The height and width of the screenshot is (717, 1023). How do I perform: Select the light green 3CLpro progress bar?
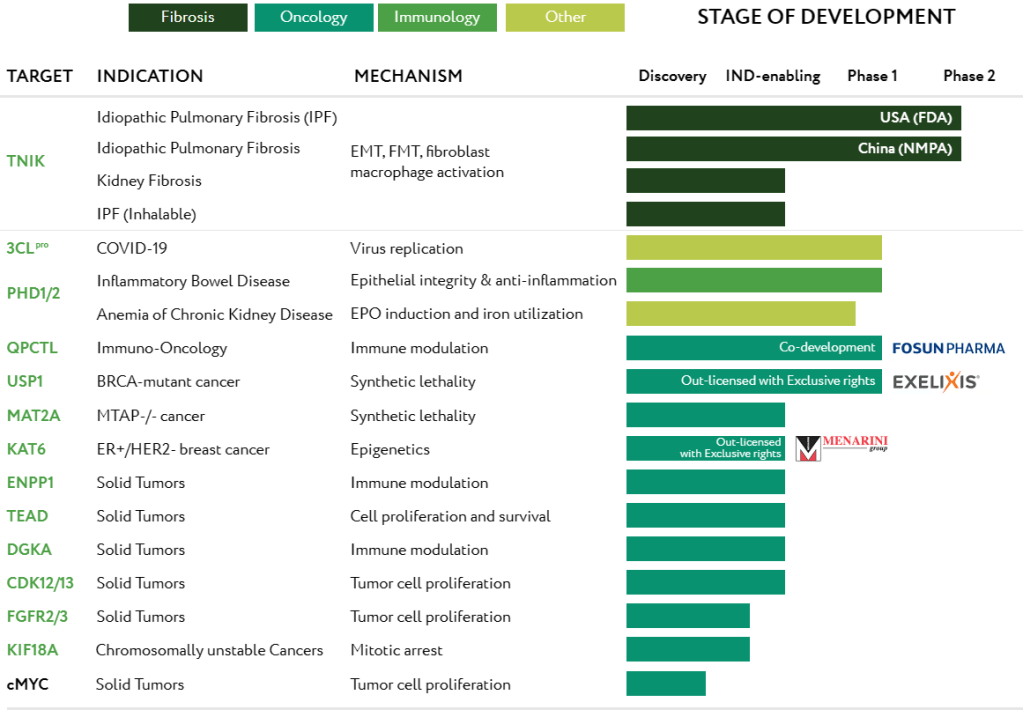coord(753,246)
